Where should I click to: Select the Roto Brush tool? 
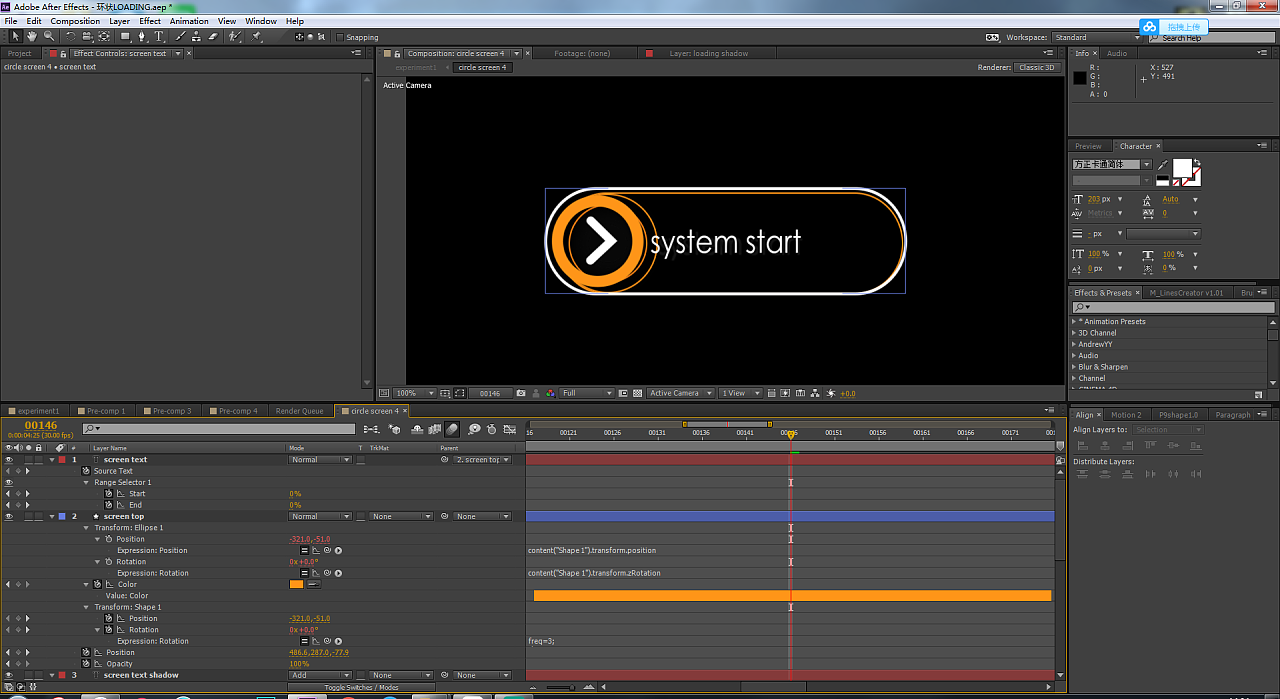coord(233,36)
